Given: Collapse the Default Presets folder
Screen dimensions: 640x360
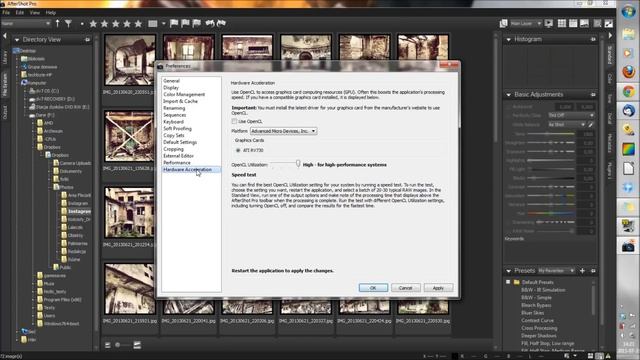Looking at the screenshot, I should point(508,282).
